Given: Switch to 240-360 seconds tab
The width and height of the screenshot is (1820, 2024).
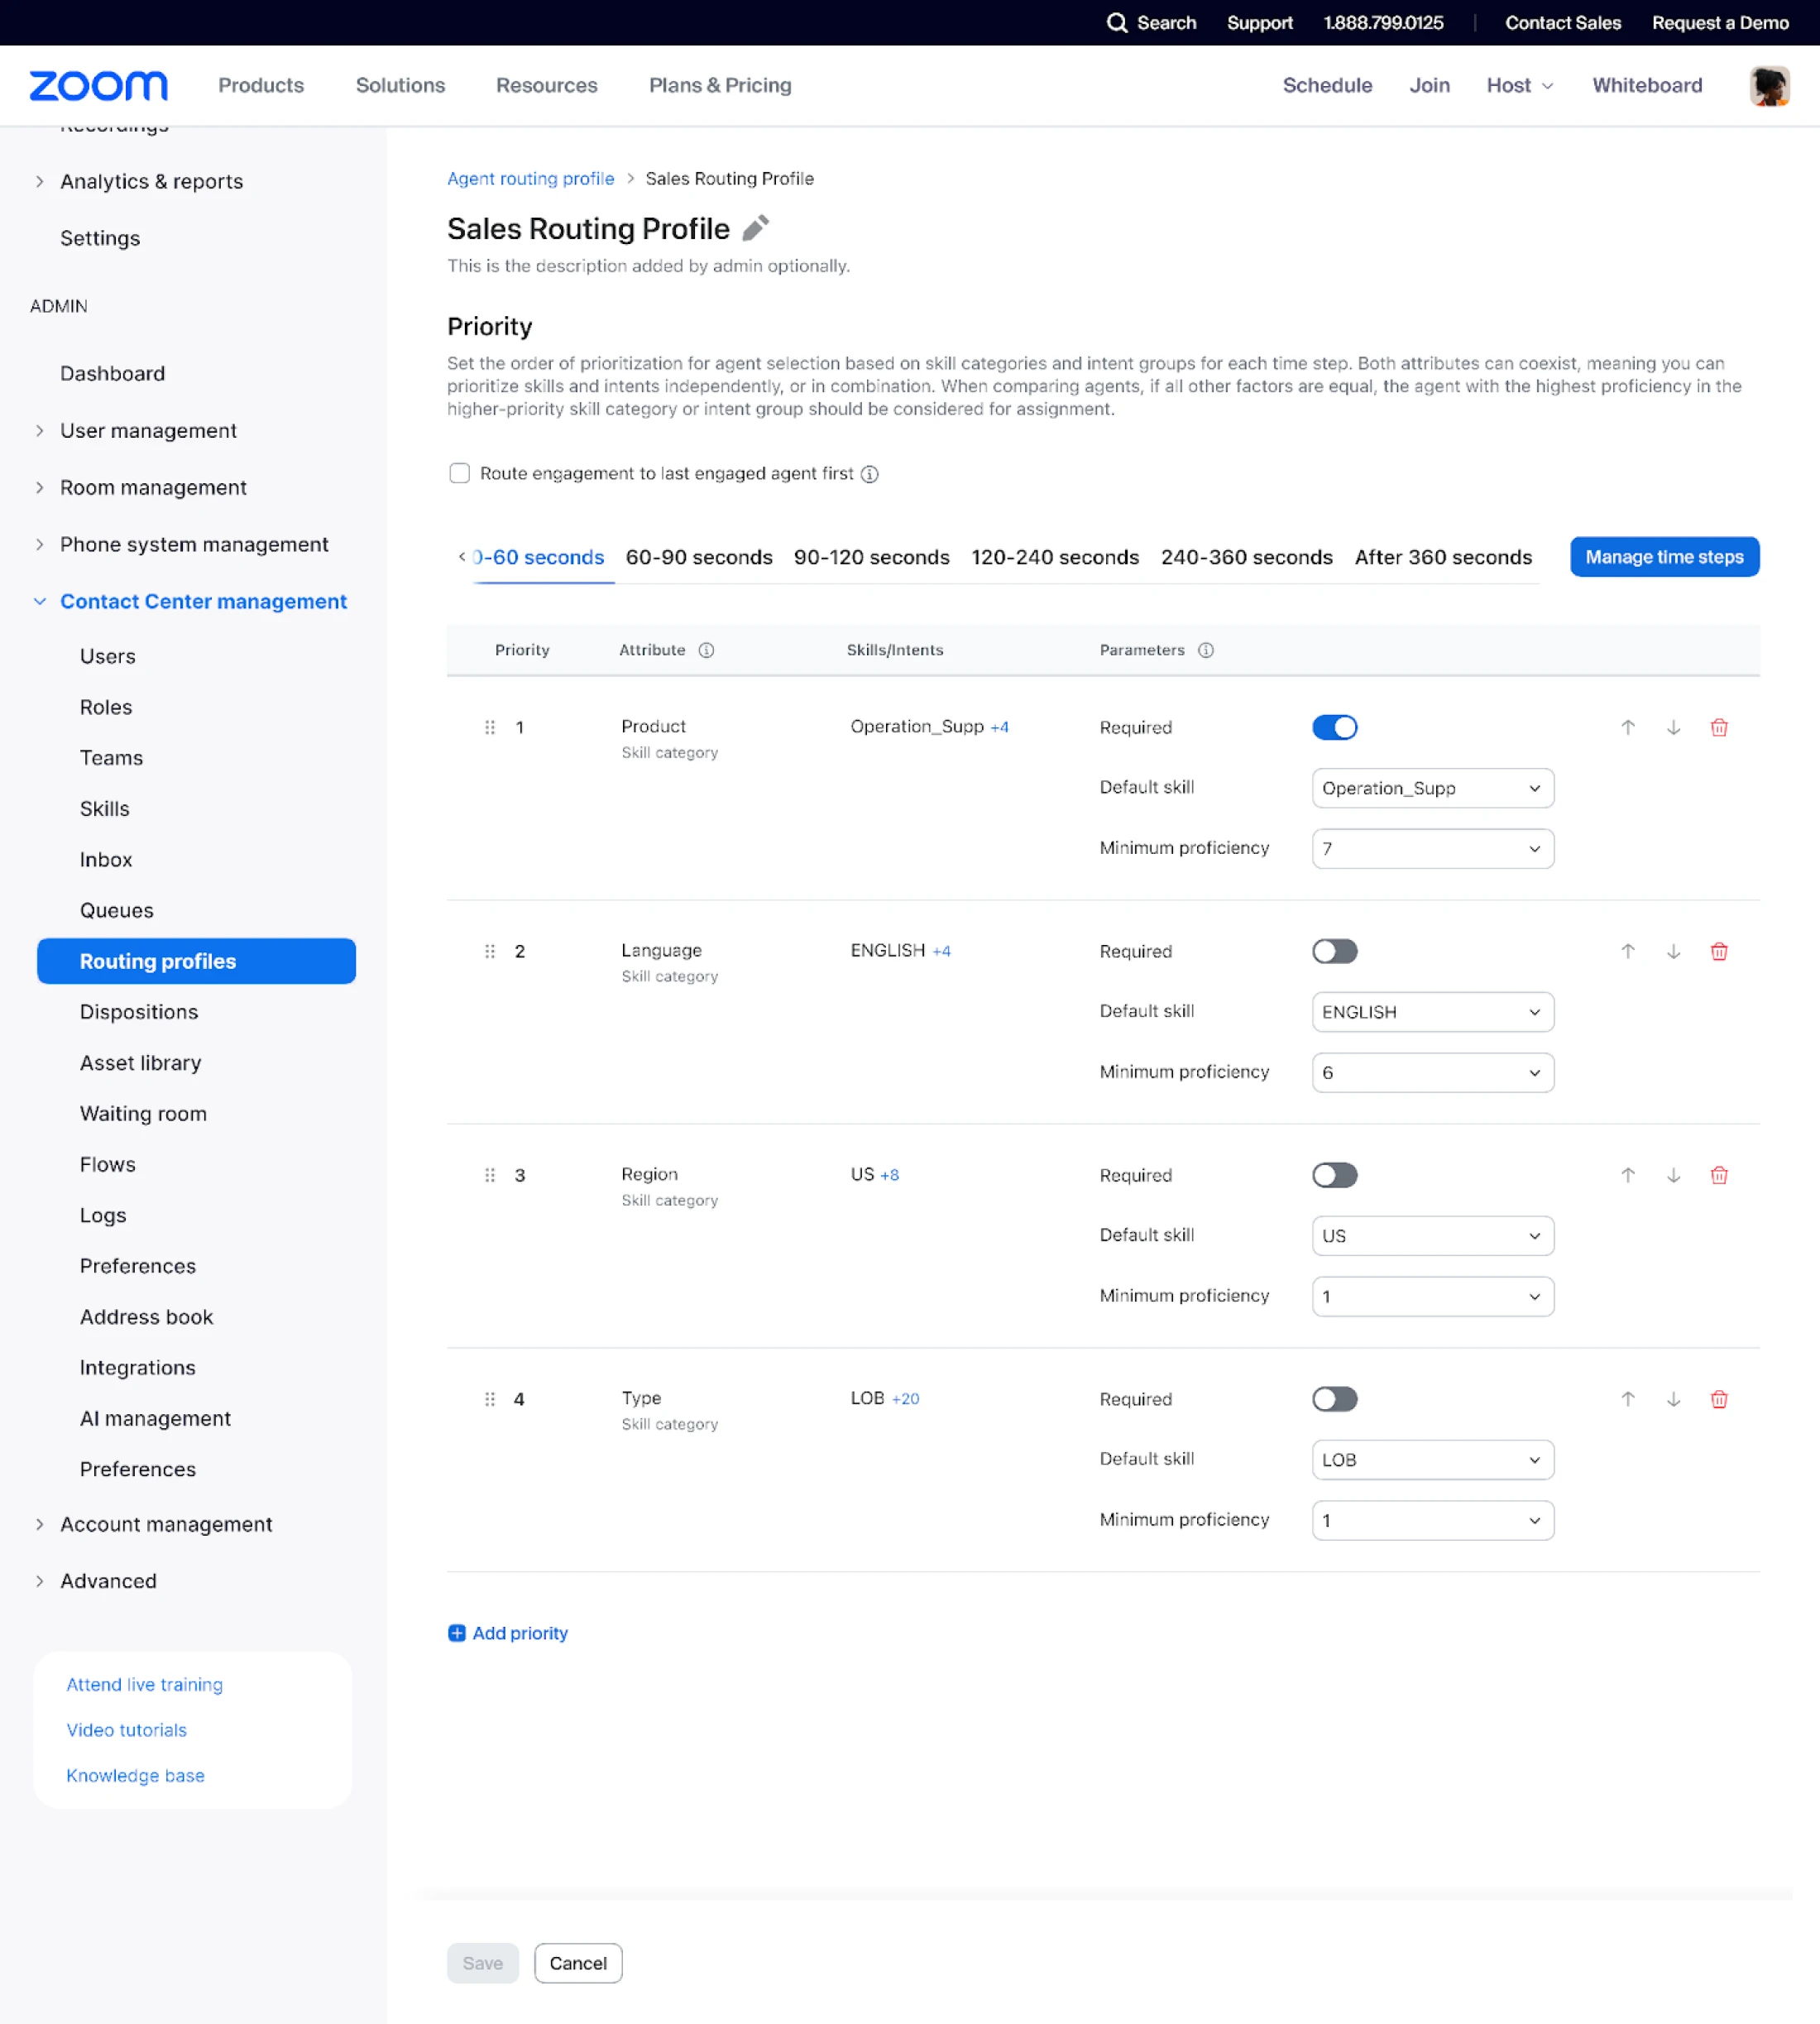Looking at the screenshot, I should point(1246,557).
